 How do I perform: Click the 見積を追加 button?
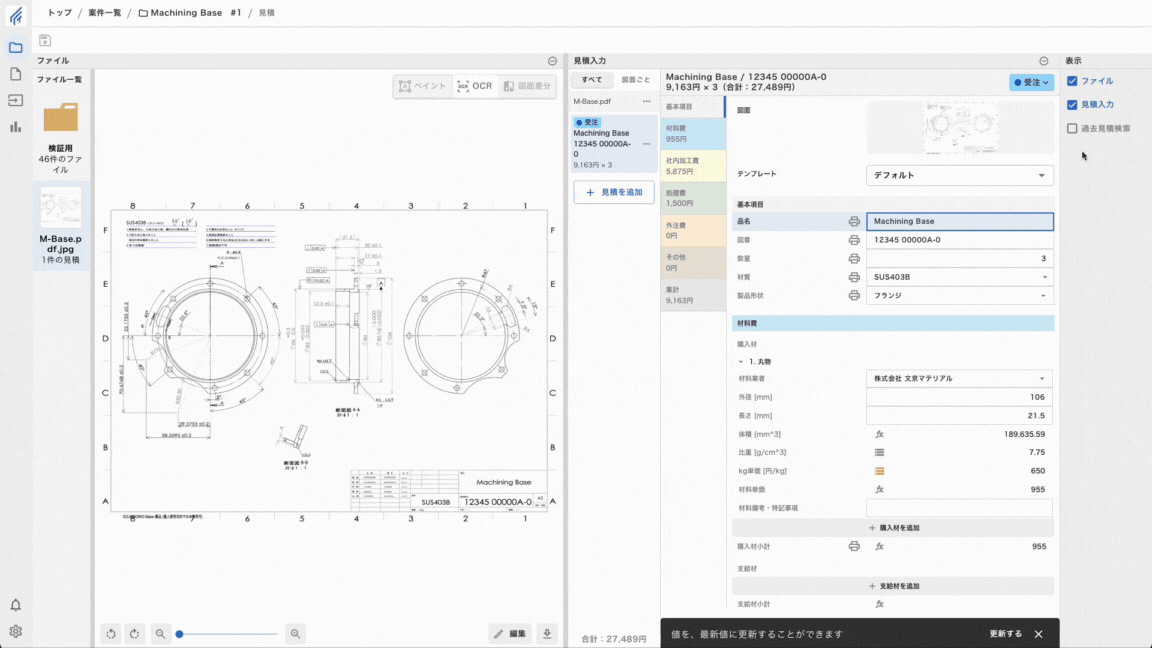pos(614,192)
